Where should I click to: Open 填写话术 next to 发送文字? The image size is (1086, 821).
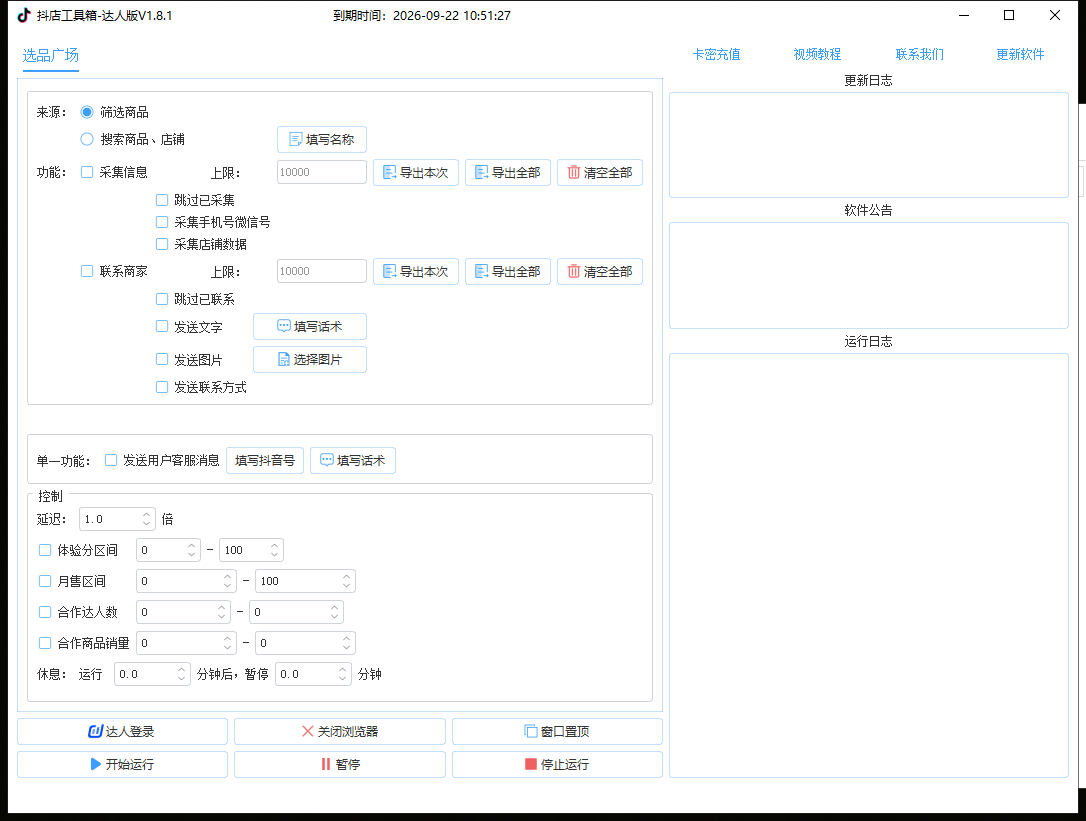(x=310, y=326)
